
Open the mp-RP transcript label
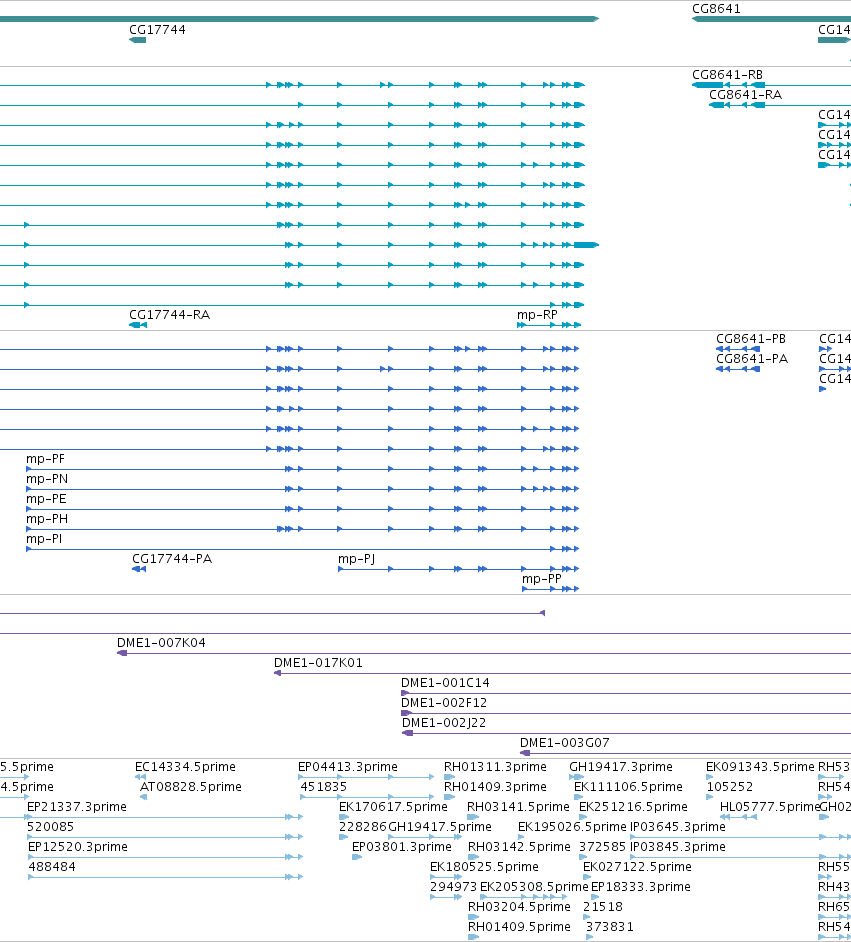[537, 315]
